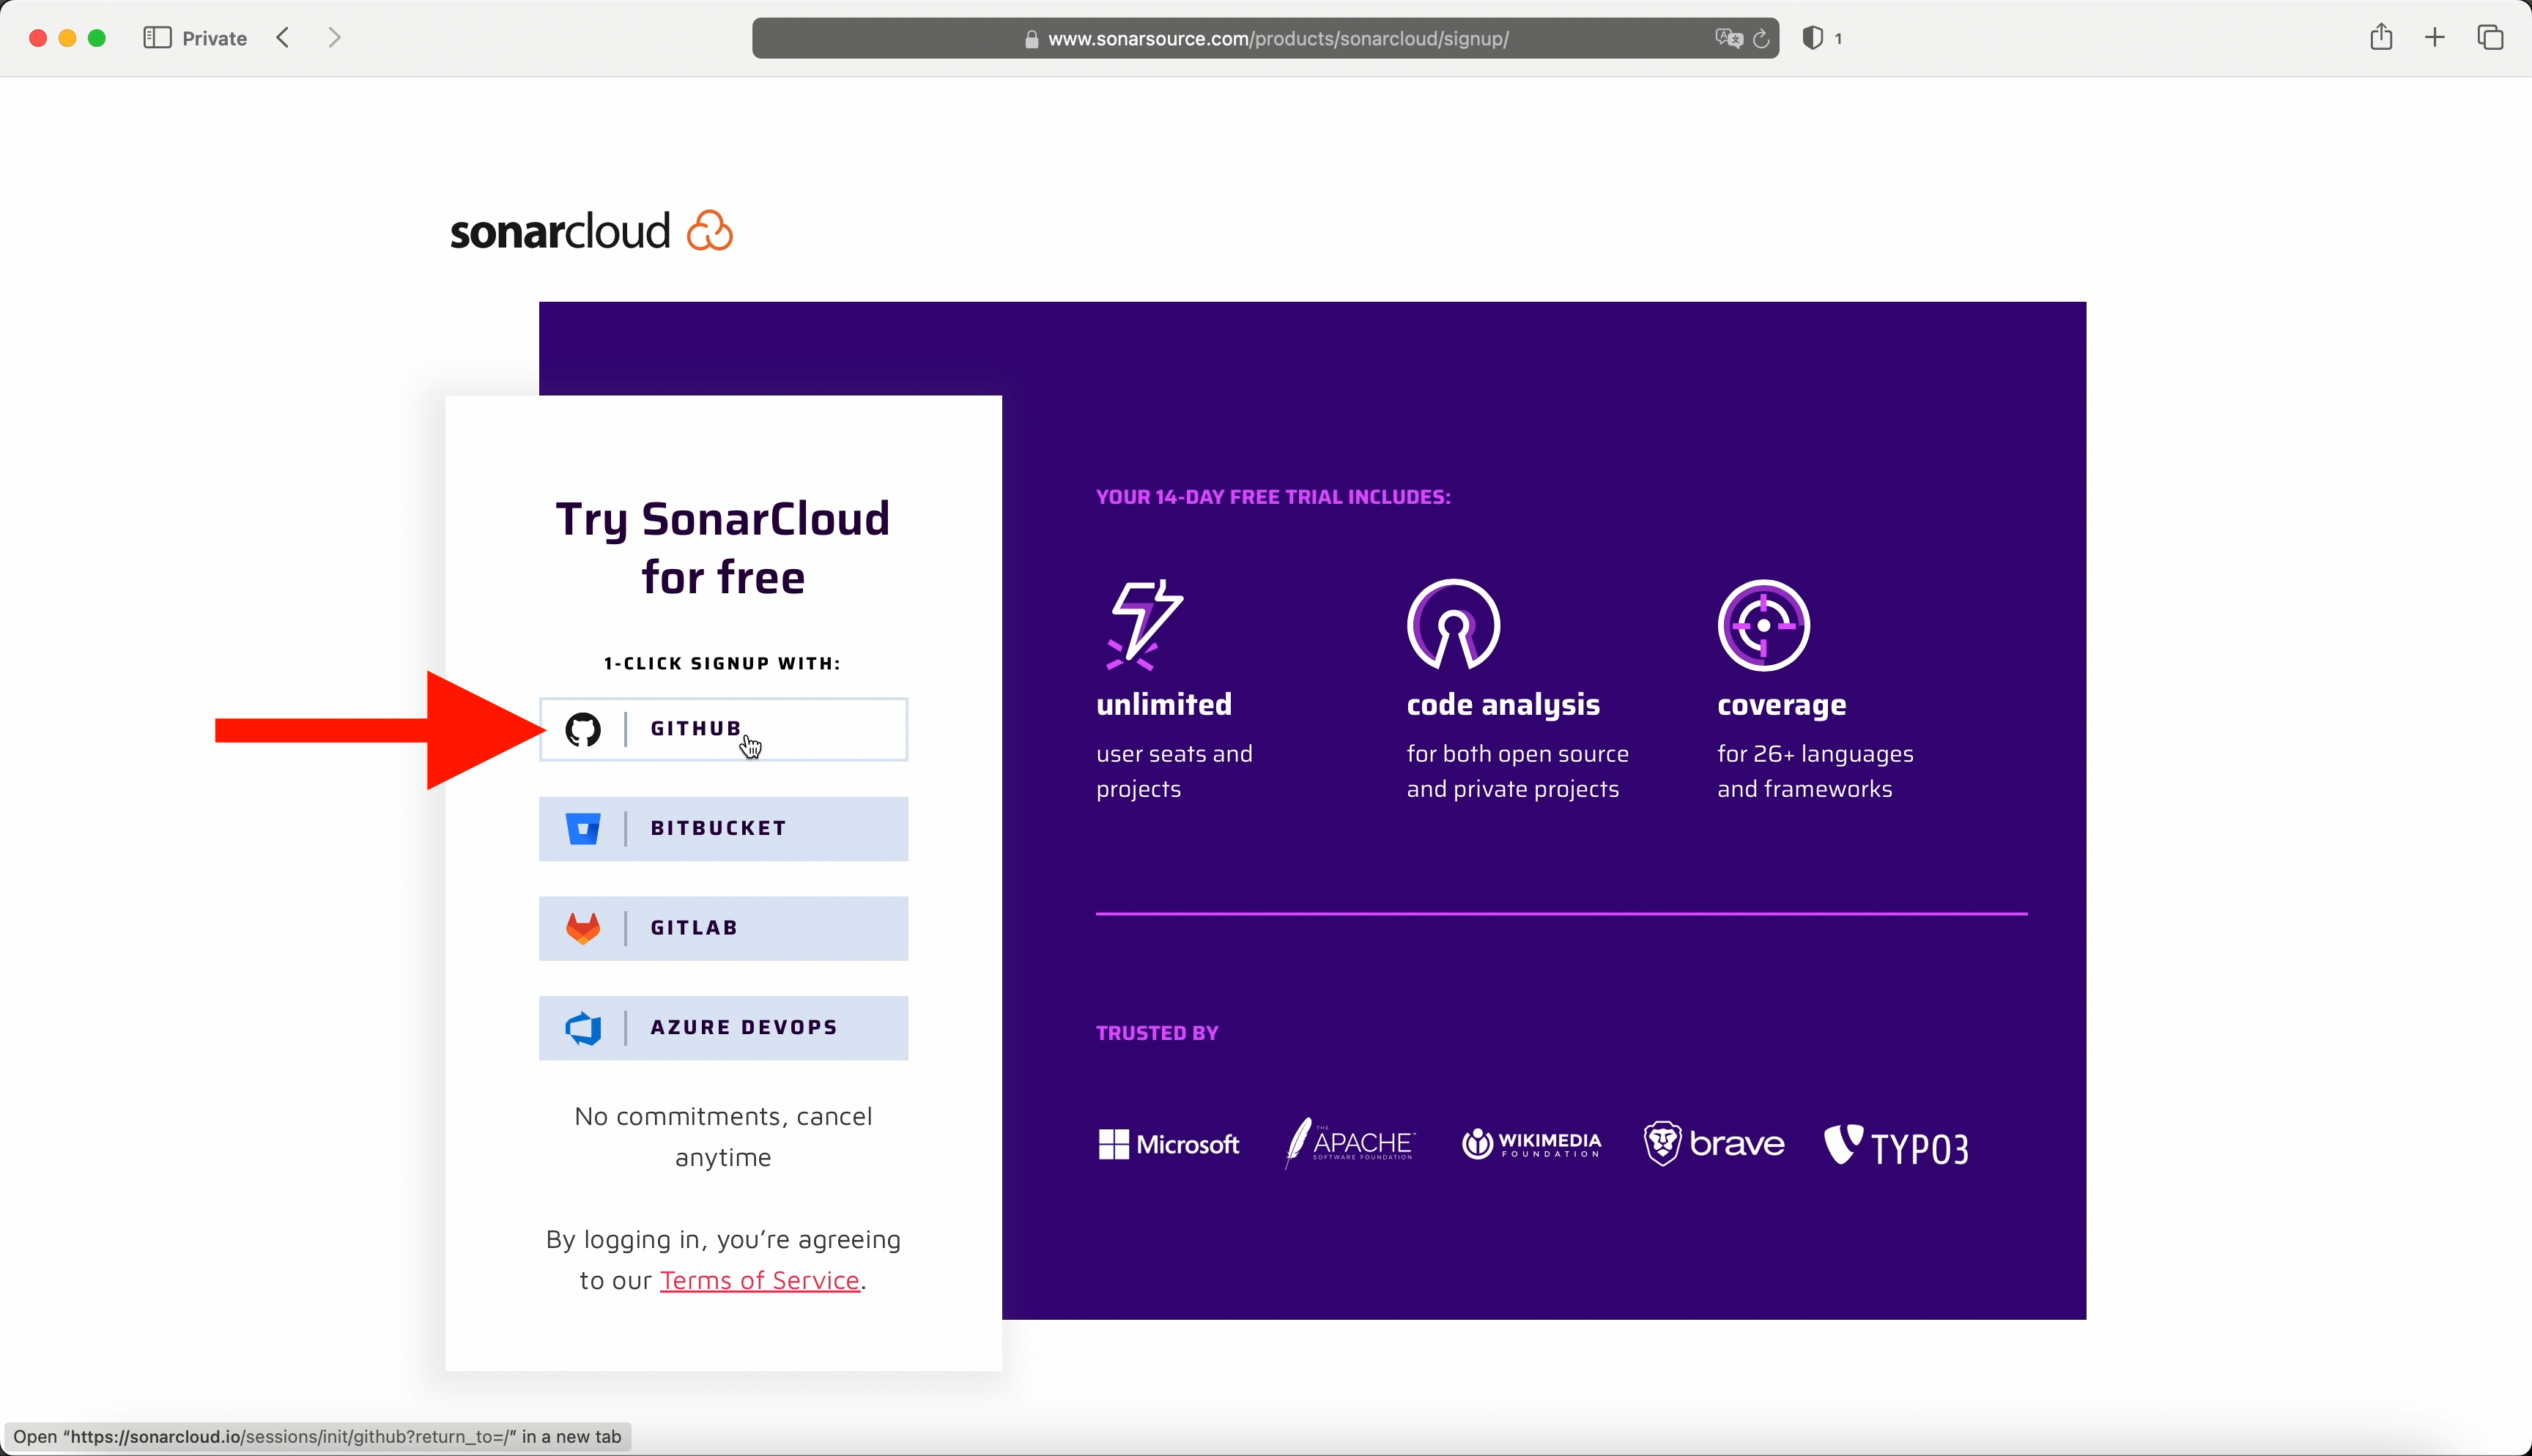Click the coverage target icon
Image resolution: width=2532 pixels, height=1456 pixels.
[1763, 625]
